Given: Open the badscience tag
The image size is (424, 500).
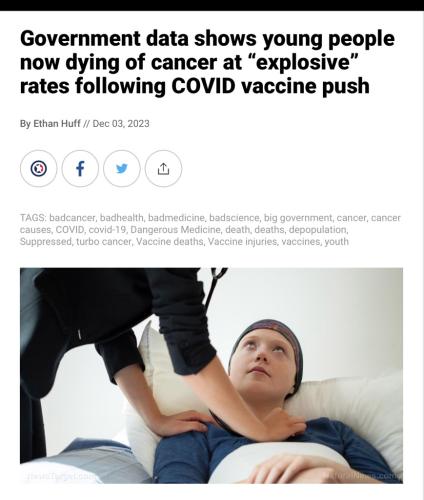Looking at the screenshot, I should 234,218.
